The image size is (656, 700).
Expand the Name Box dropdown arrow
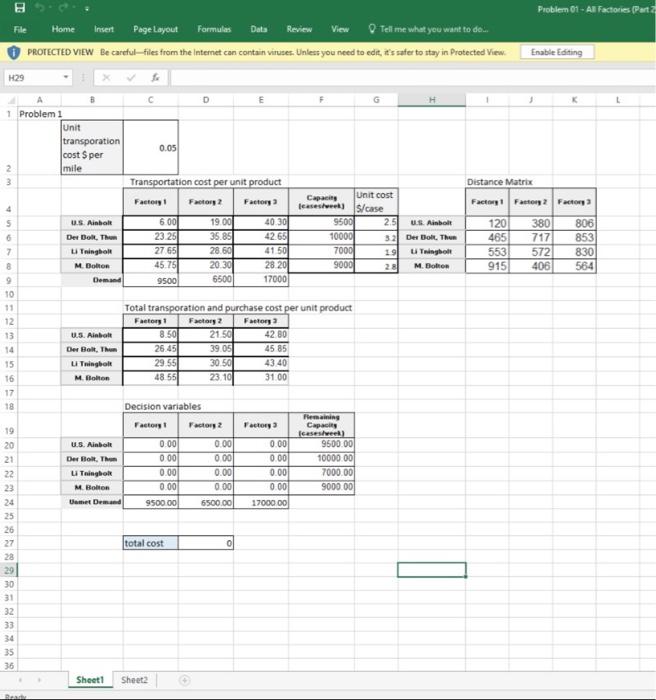pyautogui.click(x=66, y=77)
